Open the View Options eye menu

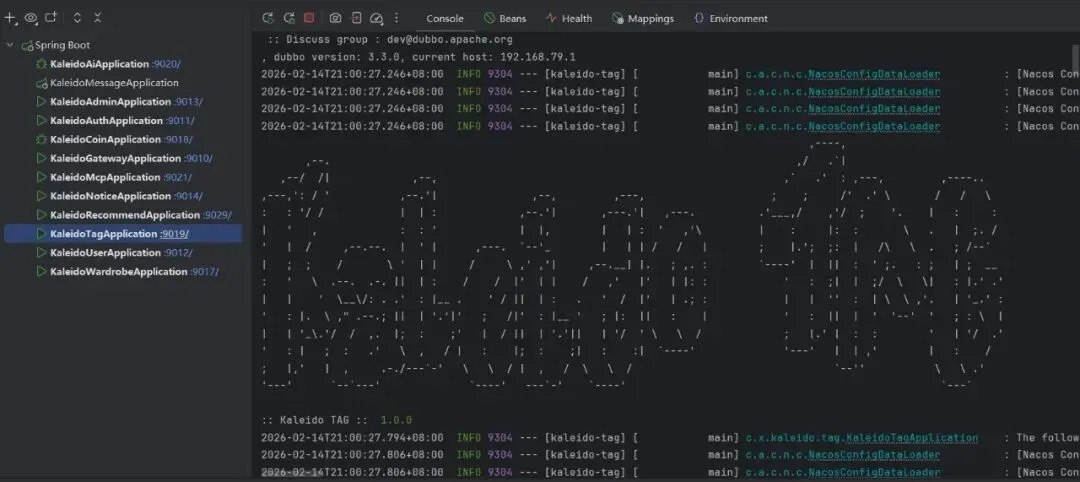click(31, 18)
